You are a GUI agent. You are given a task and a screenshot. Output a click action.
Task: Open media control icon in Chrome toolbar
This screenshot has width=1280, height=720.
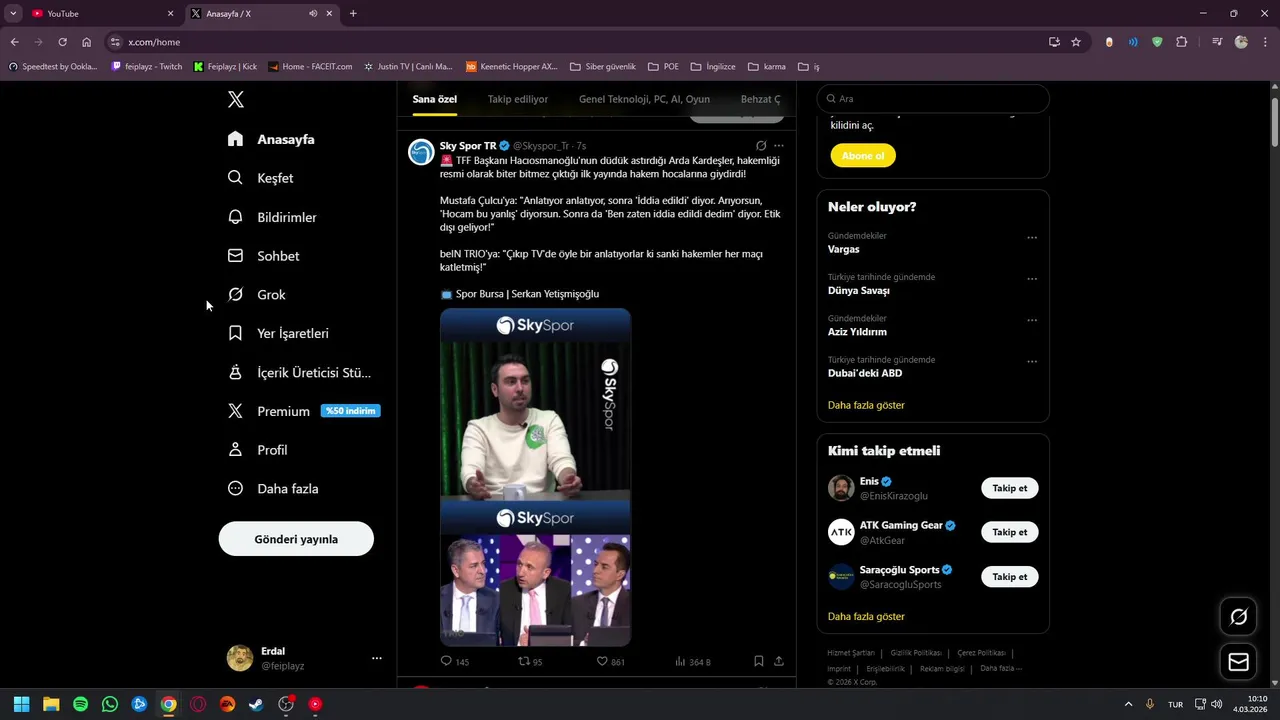pyautogui.click(x=1217, y=42)
